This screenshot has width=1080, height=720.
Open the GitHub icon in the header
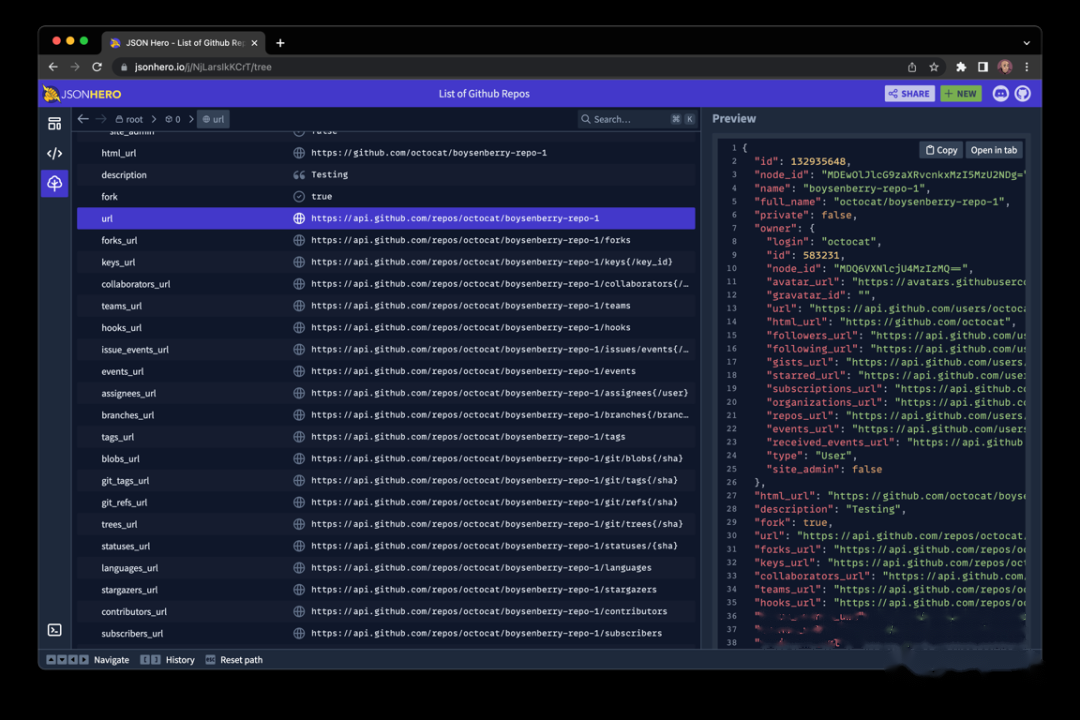(x=1023, y=94)
